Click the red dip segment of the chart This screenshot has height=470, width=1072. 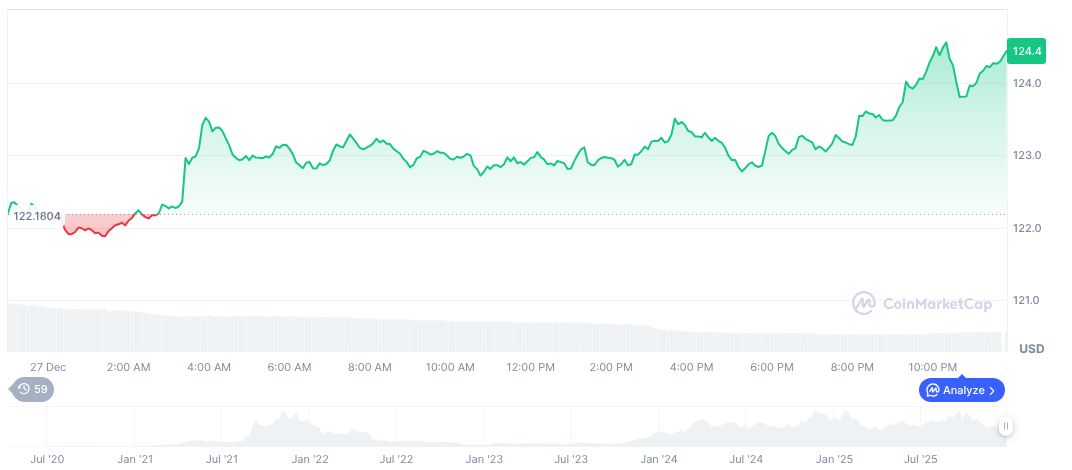point(100,228)
